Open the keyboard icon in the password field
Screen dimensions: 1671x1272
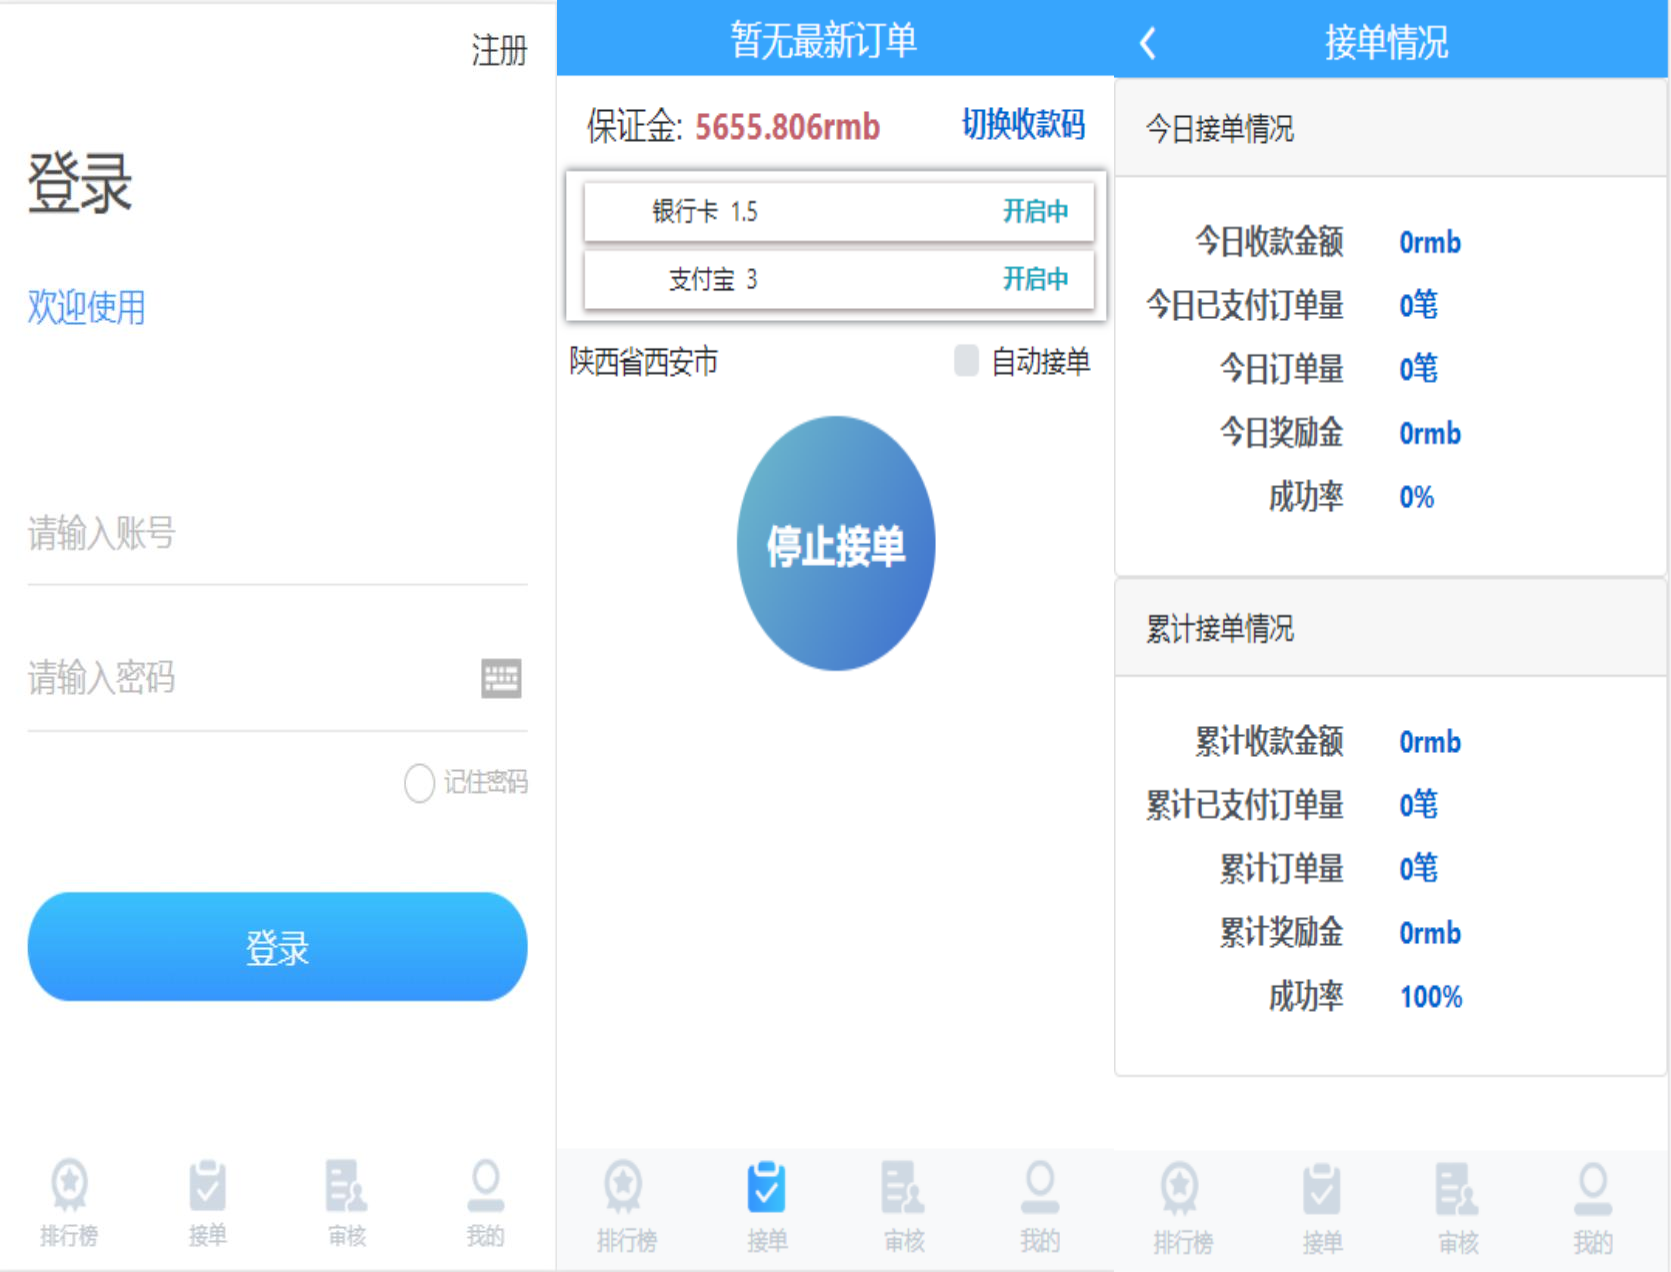tap(501, 679)
